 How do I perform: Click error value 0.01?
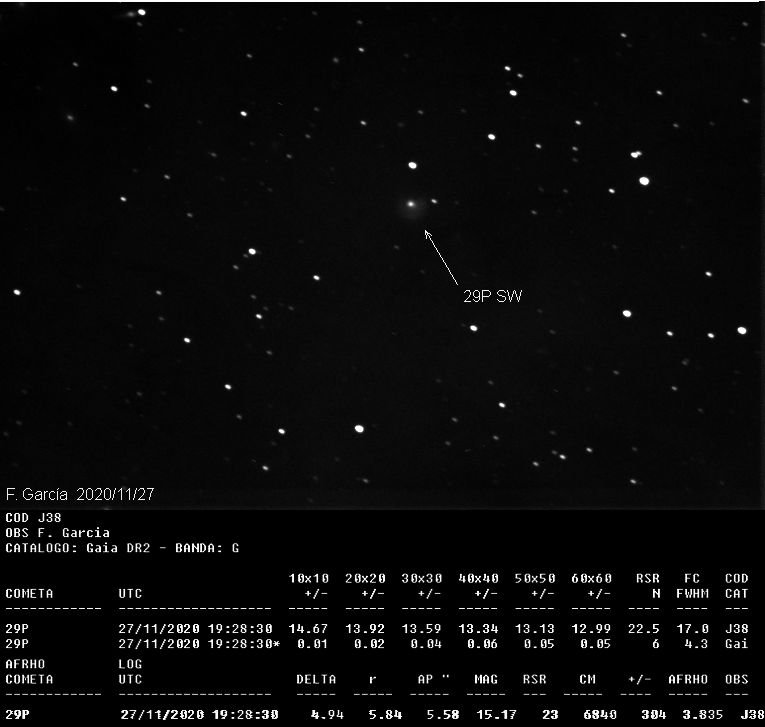pos(313,644)
